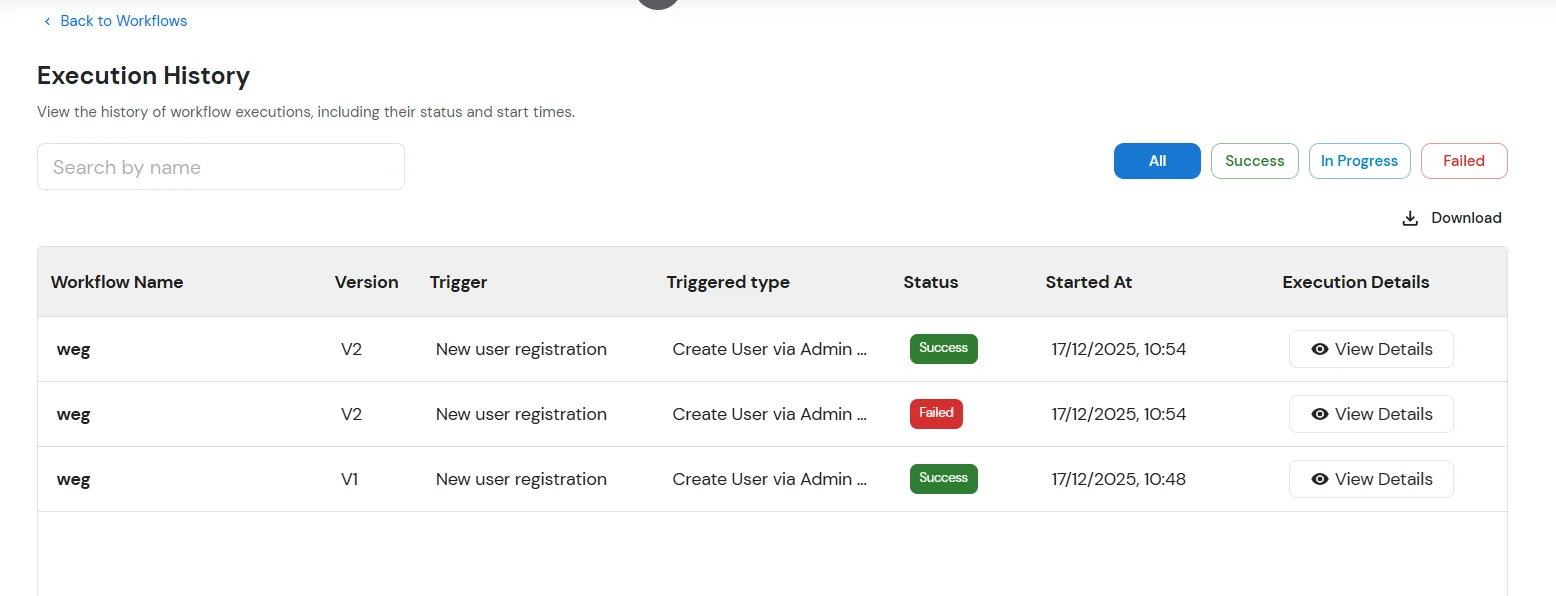The width and height of the screenshot is (1556, 596).
Task: Click View Details for the first execution
Action: [x=1371, y=349]
